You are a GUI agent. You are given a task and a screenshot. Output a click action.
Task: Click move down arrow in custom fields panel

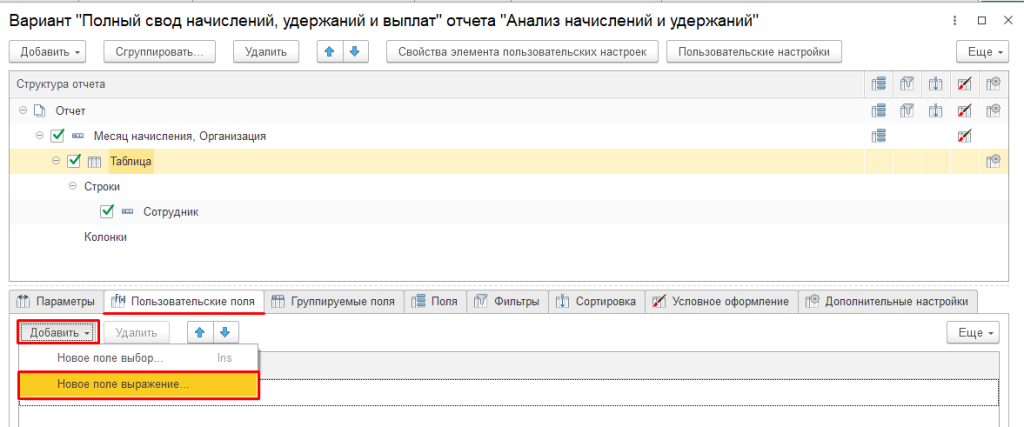click(226, 332)
